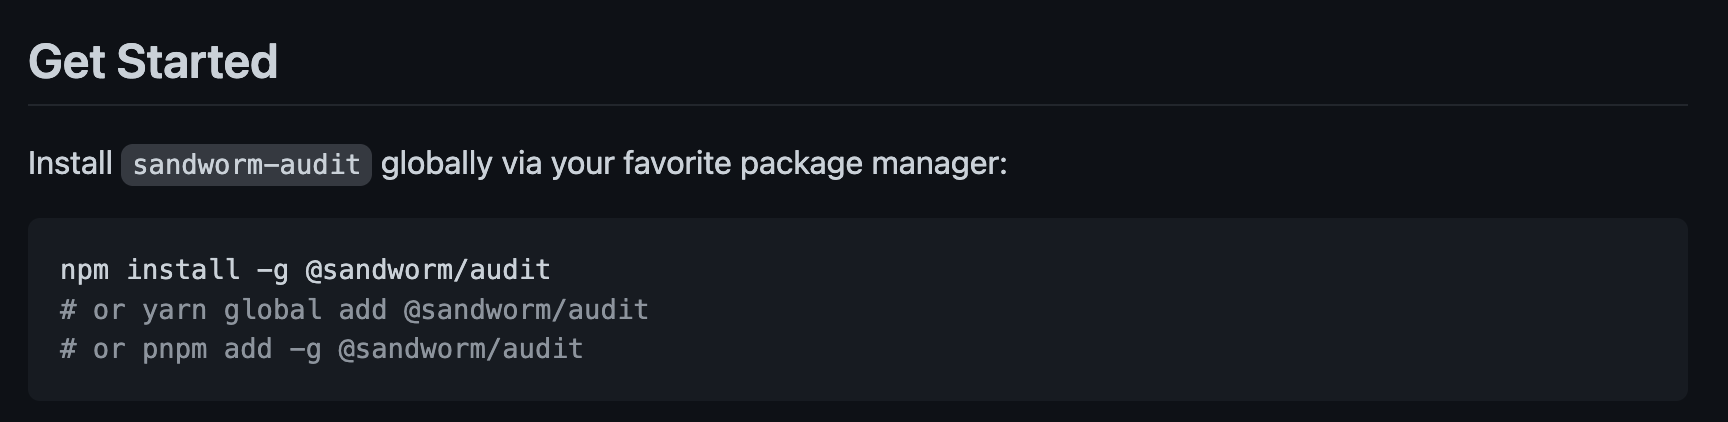Click npm at start of code block
1728x422 pixels.
coord(84,270)
